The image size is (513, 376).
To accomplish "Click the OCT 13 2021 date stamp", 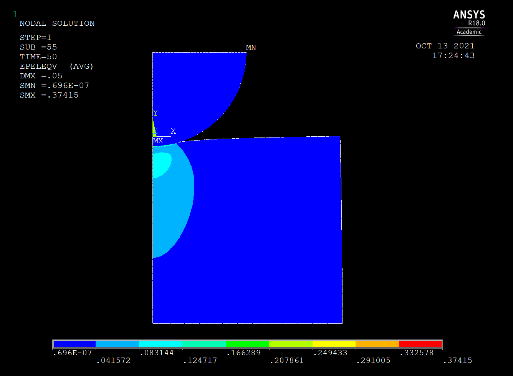I will pyautogui.click(x=445, y=46).
